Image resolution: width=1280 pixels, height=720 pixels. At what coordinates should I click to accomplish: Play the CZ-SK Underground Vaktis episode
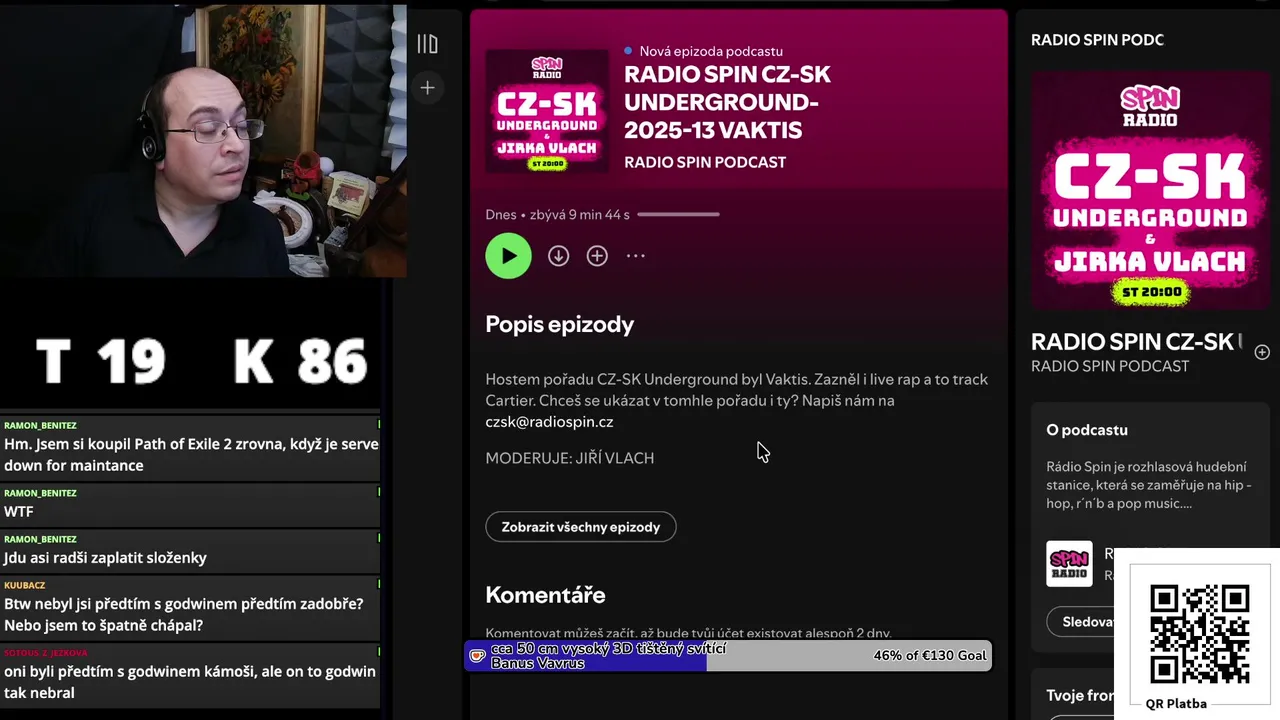(508, 256)
